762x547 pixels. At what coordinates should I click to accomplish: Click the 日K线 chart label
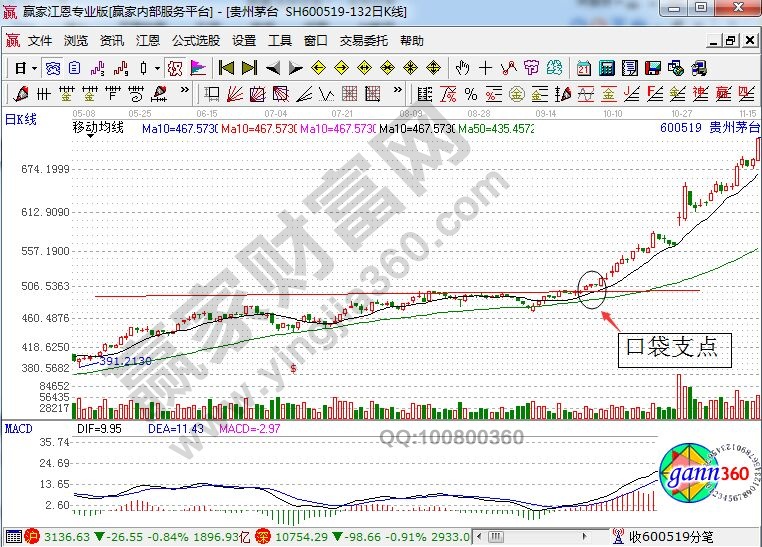[21, 118]
